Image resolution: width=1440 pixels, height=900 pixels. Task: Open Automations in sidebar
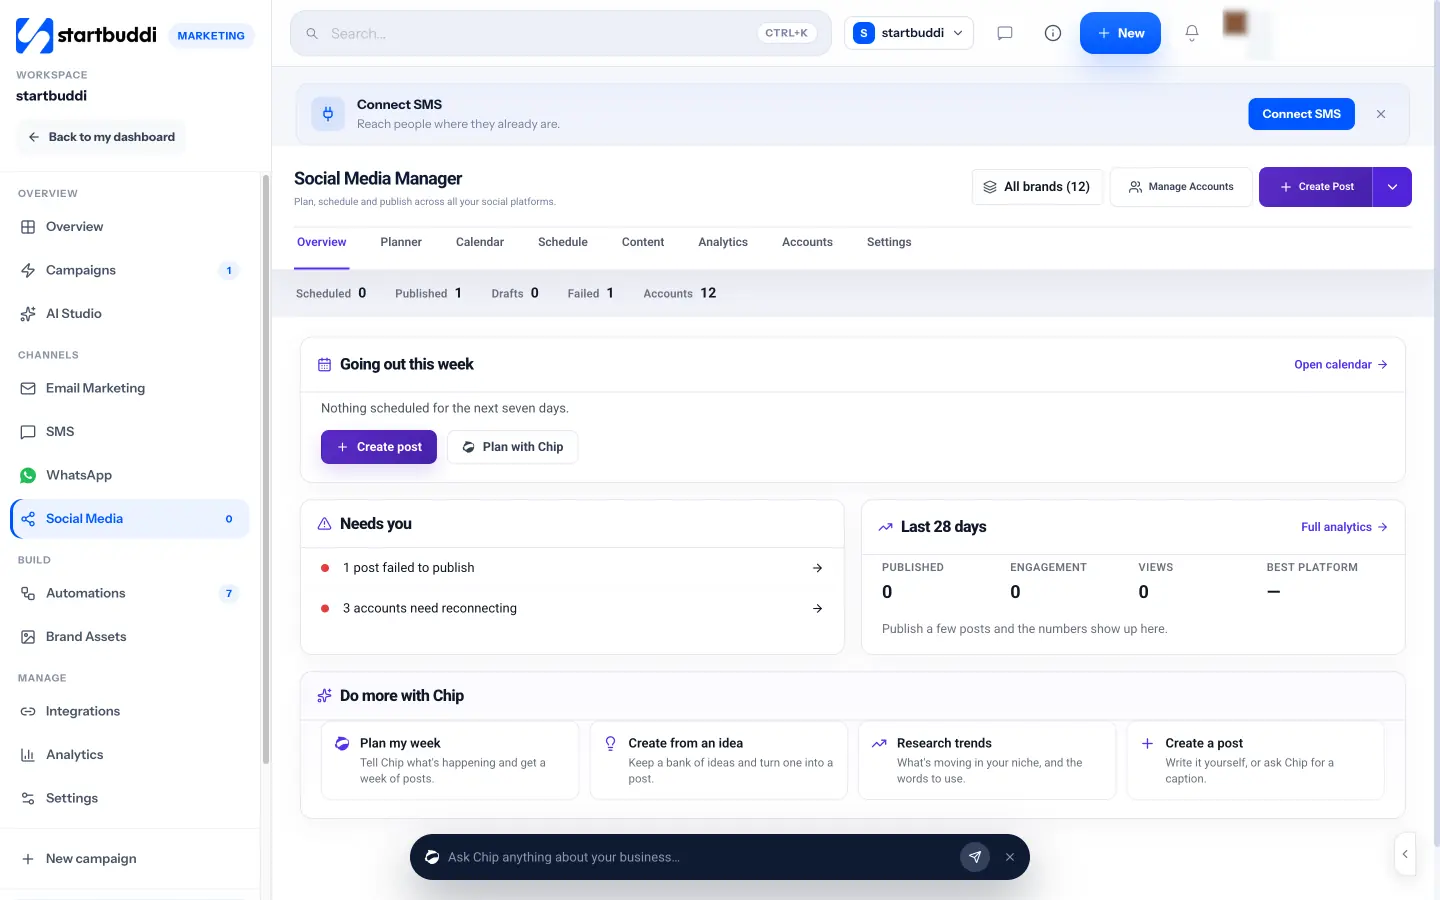(130, 593)
